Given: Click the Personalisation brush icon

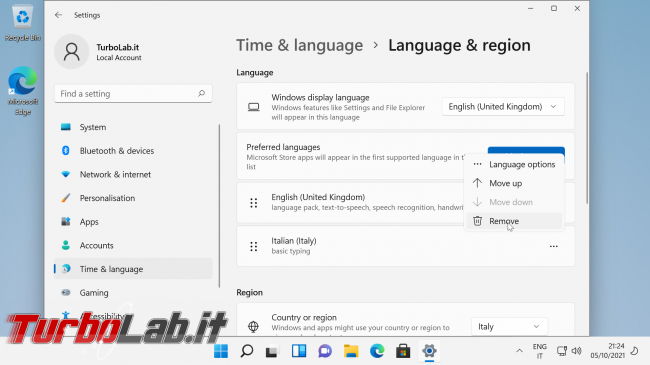Looking at the screenshot, I should pyautogui.click(x=65, y=198).
